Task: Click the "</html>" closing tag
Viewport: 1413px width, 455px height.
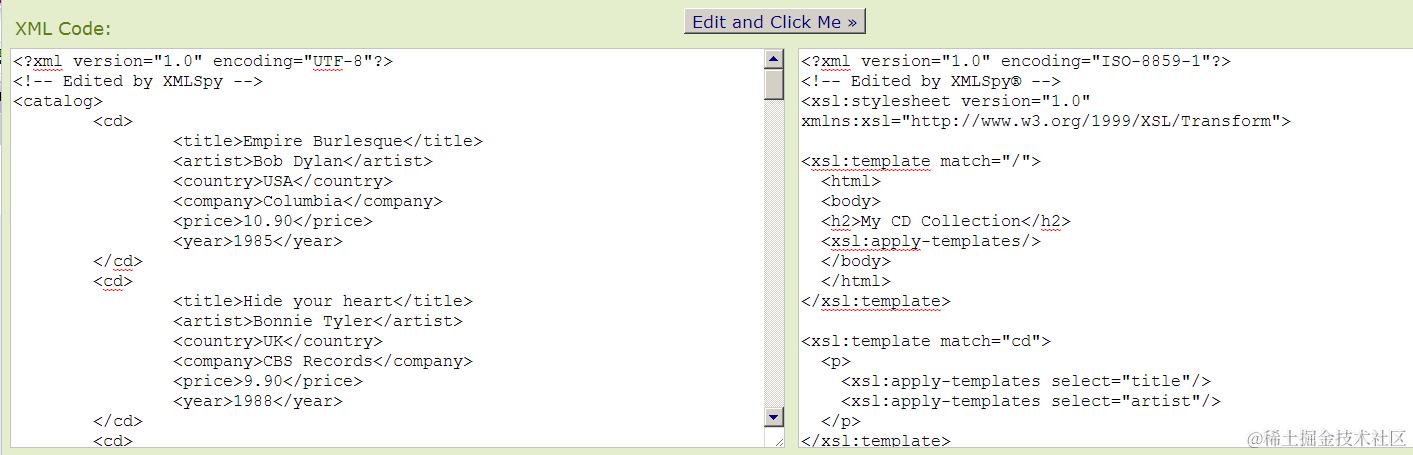Action: (x=856, y=281)
